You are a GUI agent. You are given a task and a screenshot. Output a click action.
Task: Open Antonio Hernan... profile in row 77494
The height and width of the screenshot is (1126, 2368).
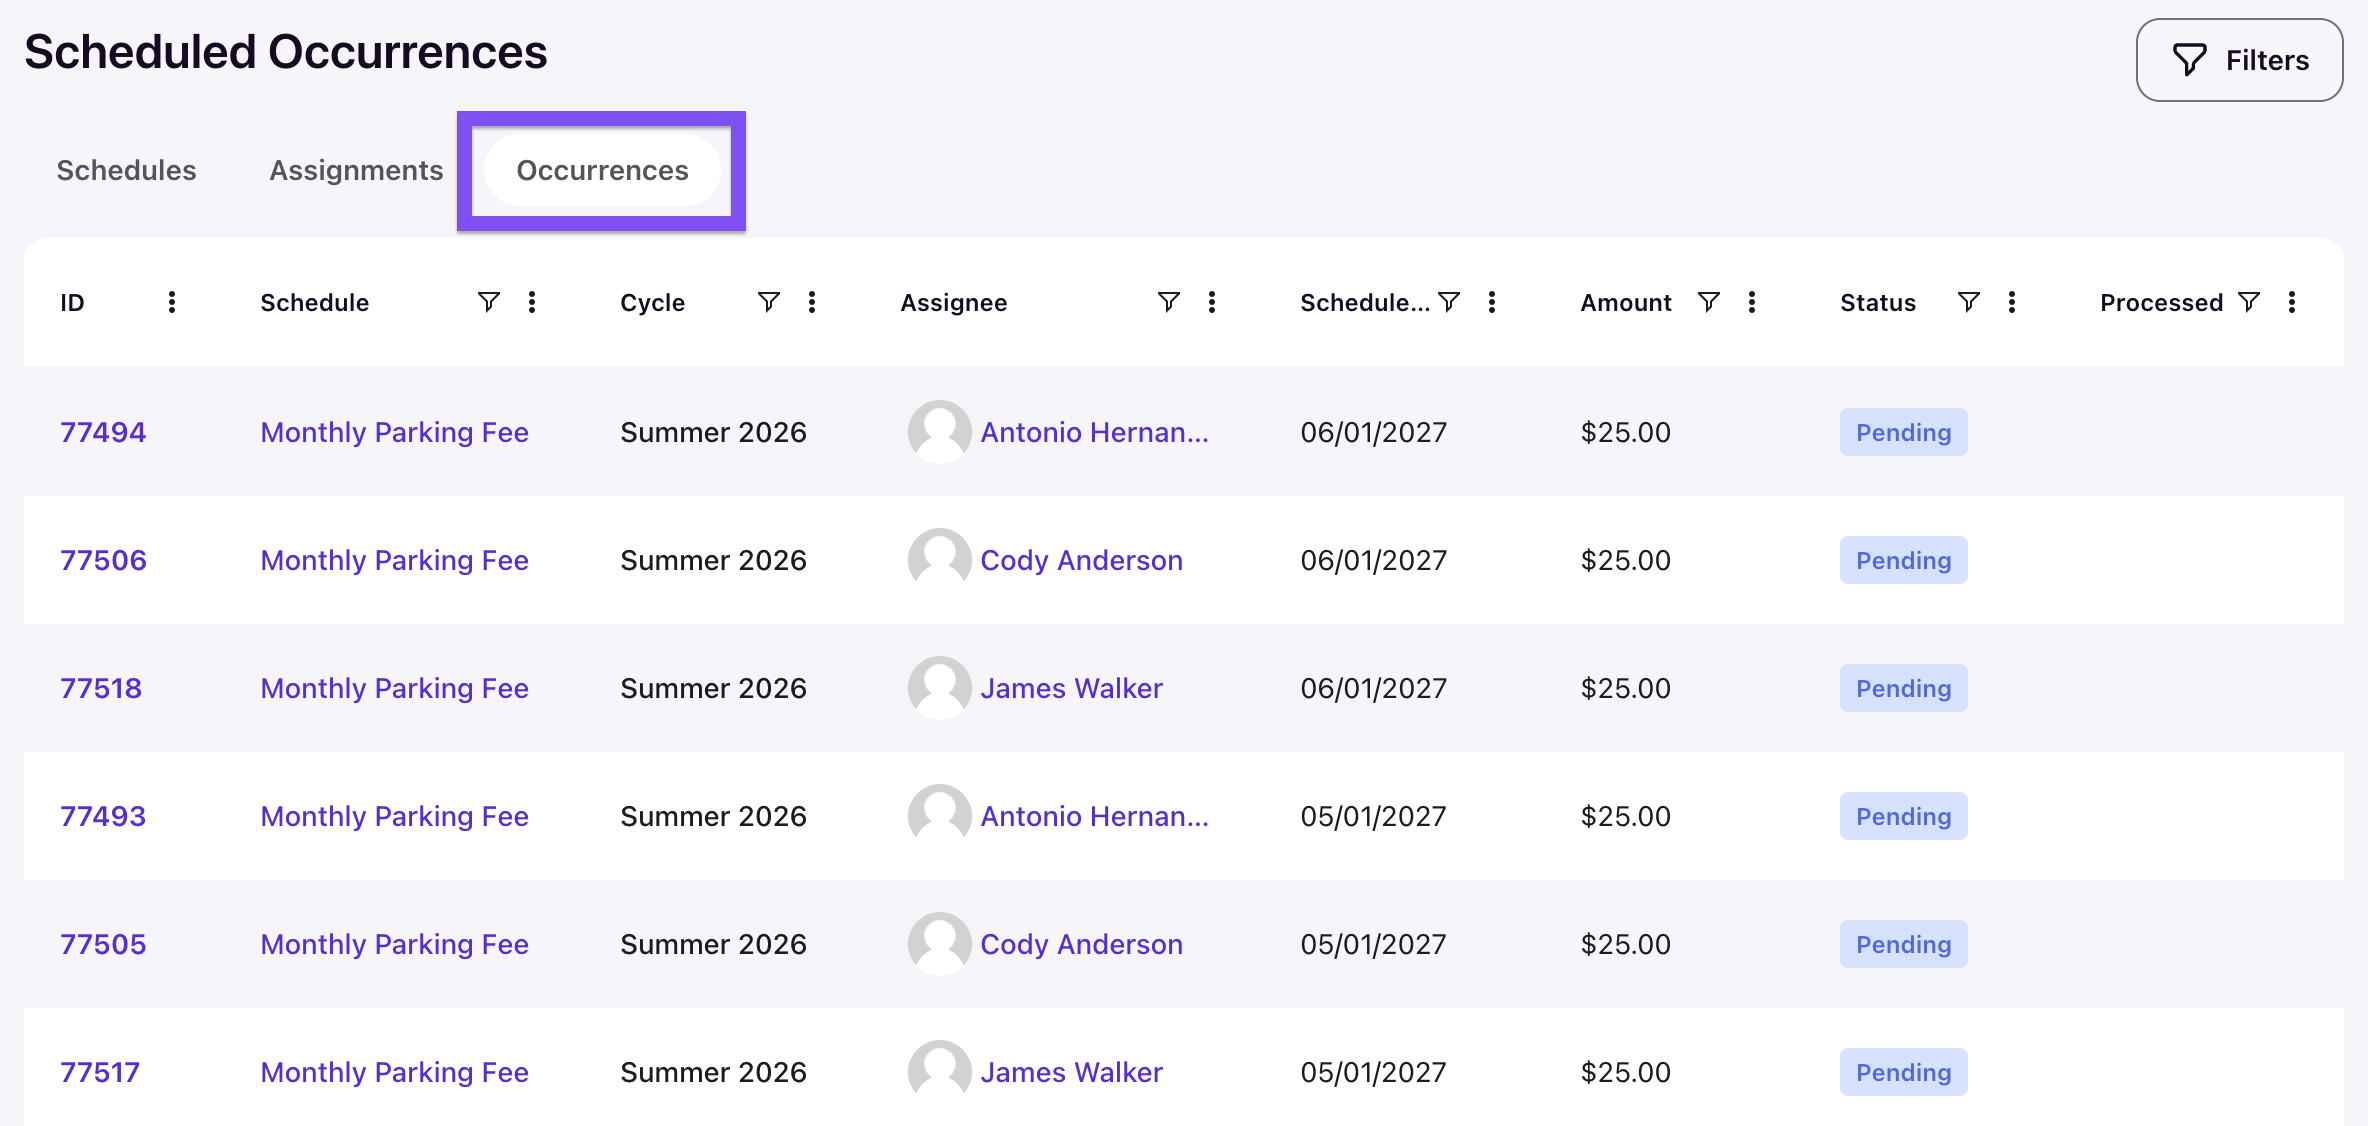coord(1094,432)
